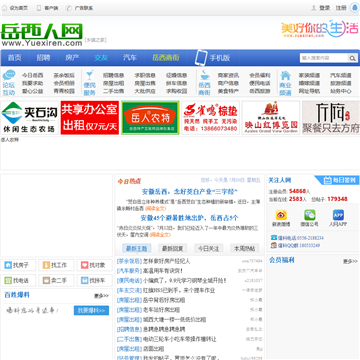Open the 雀鸣棕垫 banner ad

tap(210, 118)
